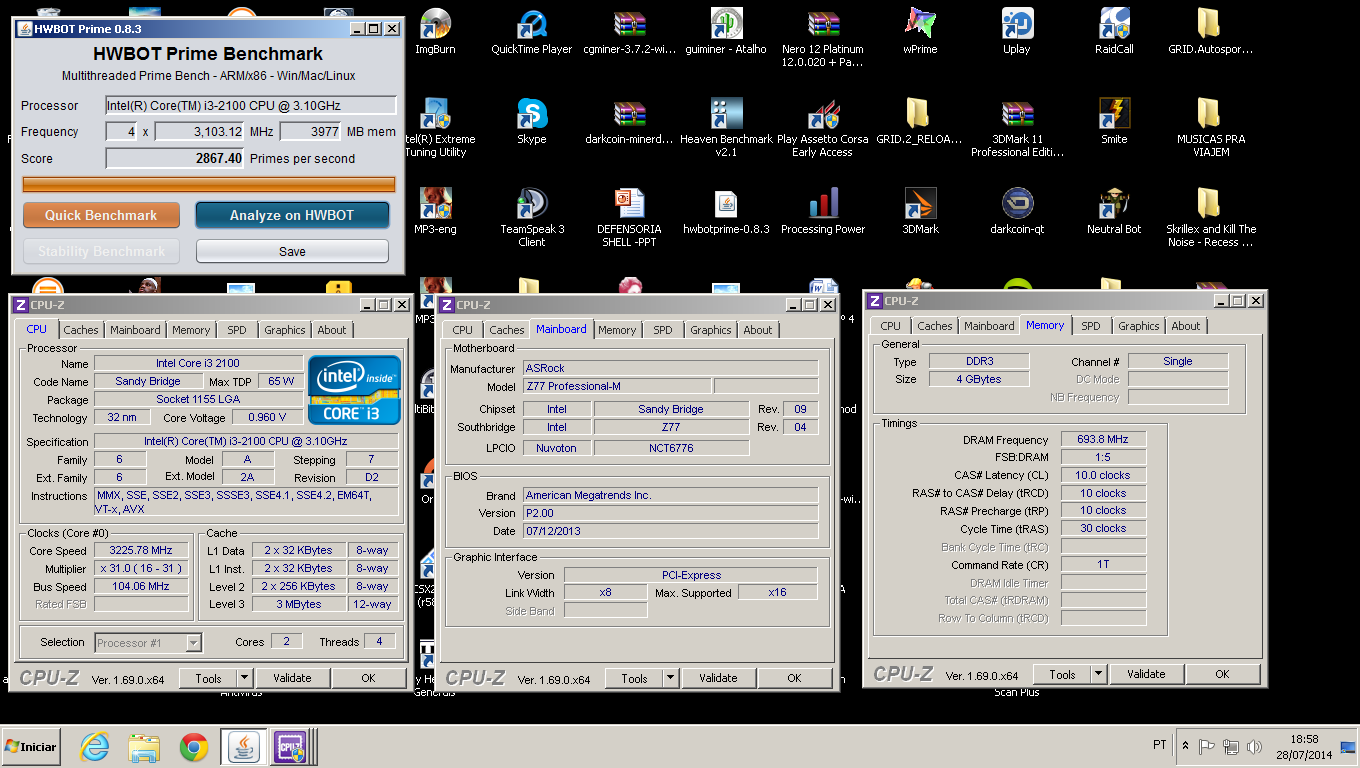
Task: Switch to CPU-Z taskbar item
Action: pyautogui.click(x=291, y=747)
